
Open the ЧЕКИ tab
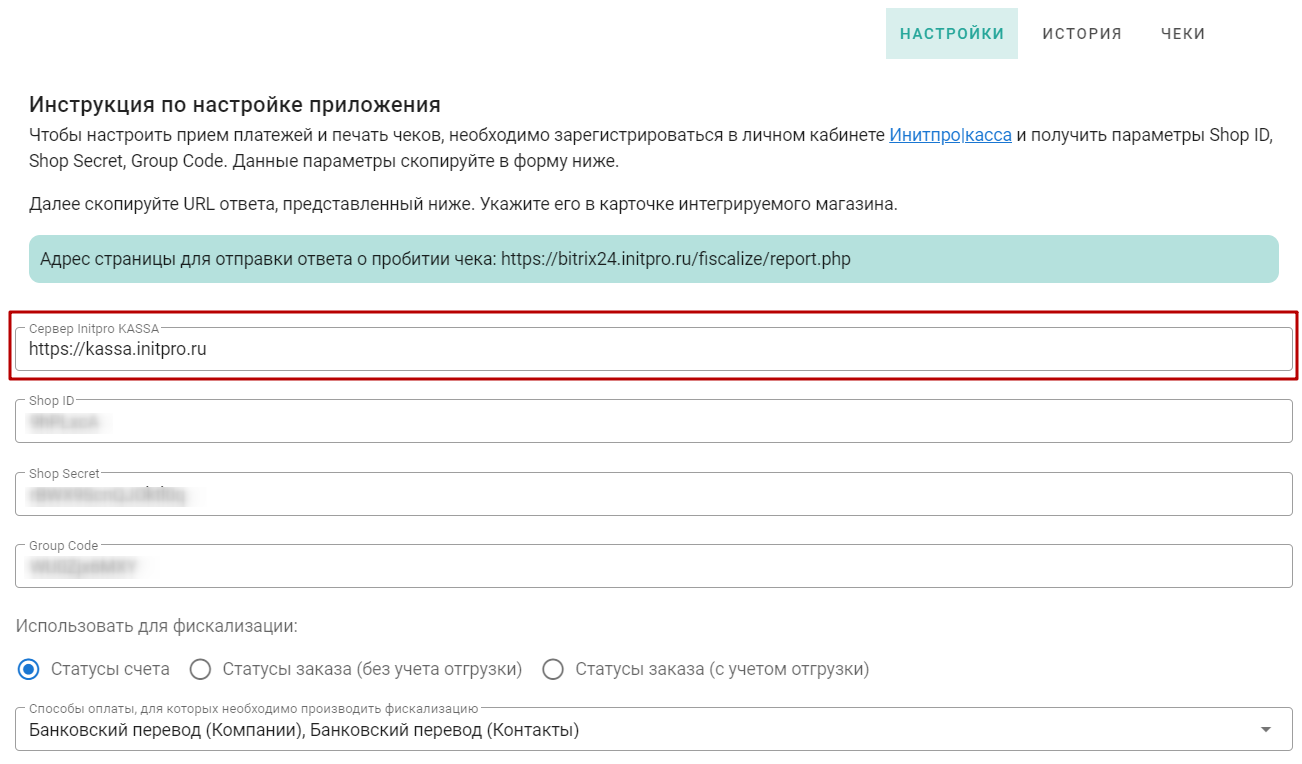(x=1183, y=34)
